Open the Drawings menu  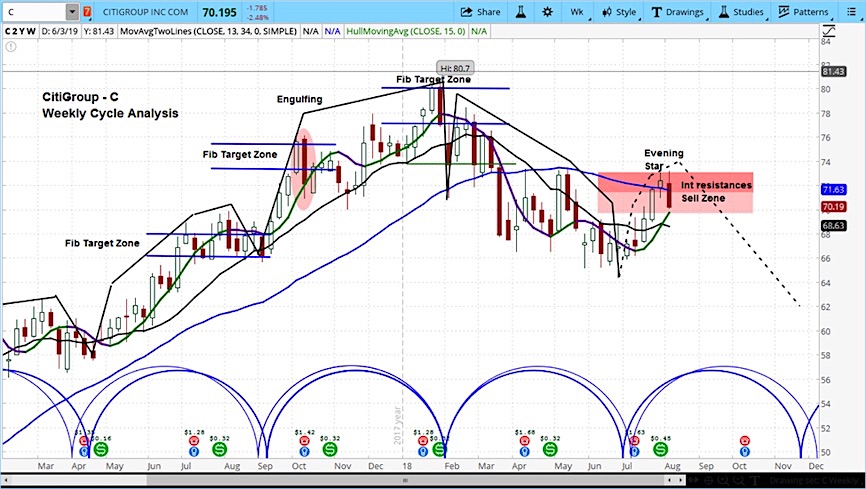tap(678, 12)
